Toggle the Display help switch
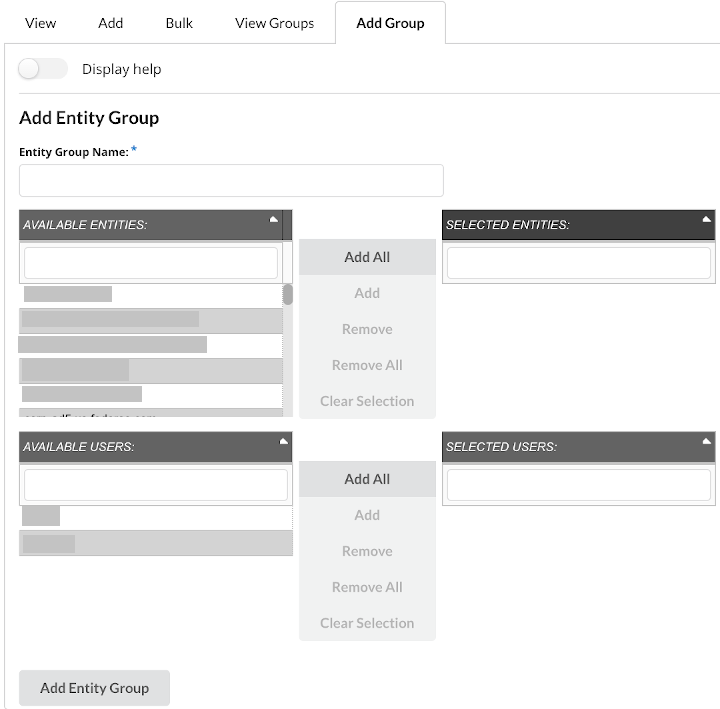The height and width of the screenshot is (709, 720). [43, 69]
